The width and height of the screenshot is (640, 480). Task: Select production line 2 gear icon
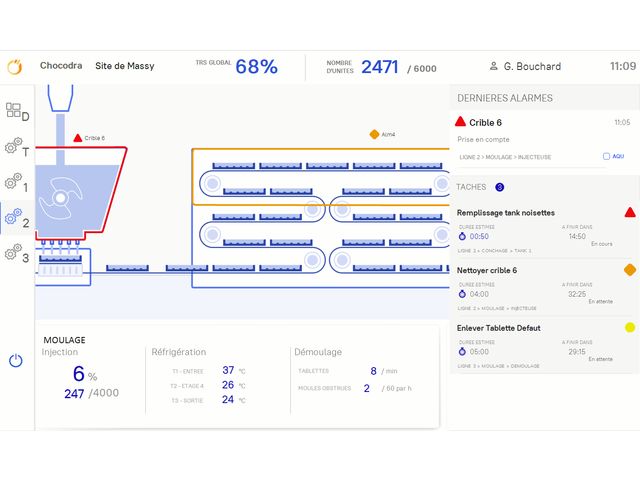pyautogui.click(x=14, y=218)
